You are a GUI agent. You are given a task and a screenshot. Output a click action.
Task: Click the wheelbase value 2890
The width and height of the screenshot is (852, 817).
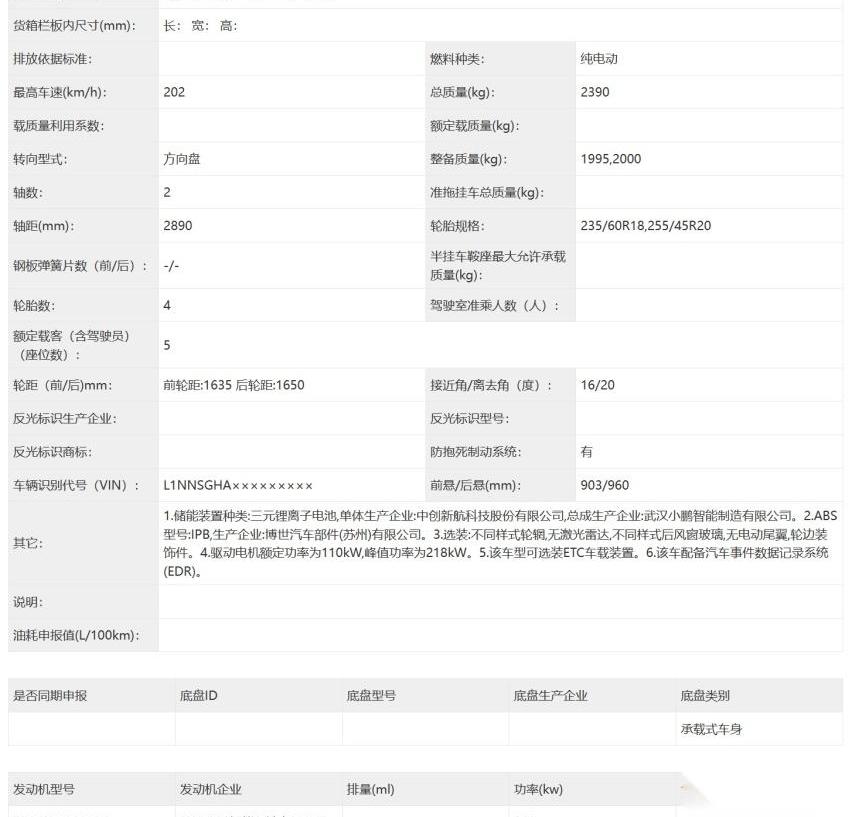178,225
